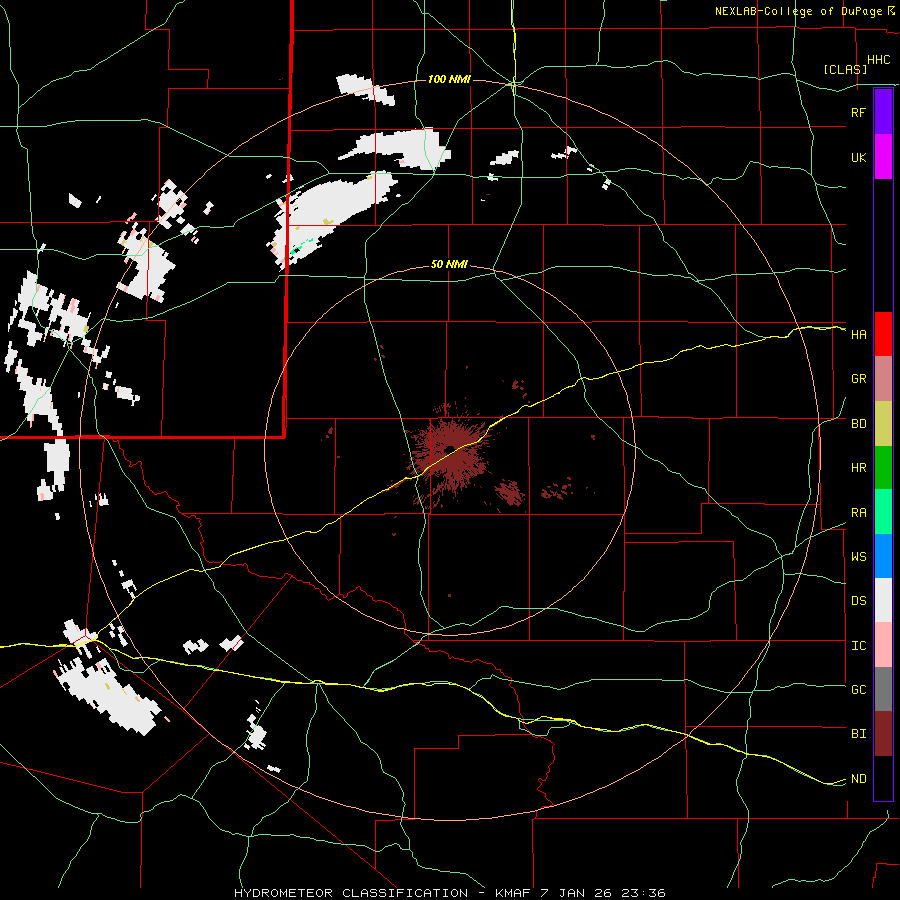900x900 pixels.
Task: Click the HYDROMETEOR CLASSIFICATION title text
Action: 351,893
